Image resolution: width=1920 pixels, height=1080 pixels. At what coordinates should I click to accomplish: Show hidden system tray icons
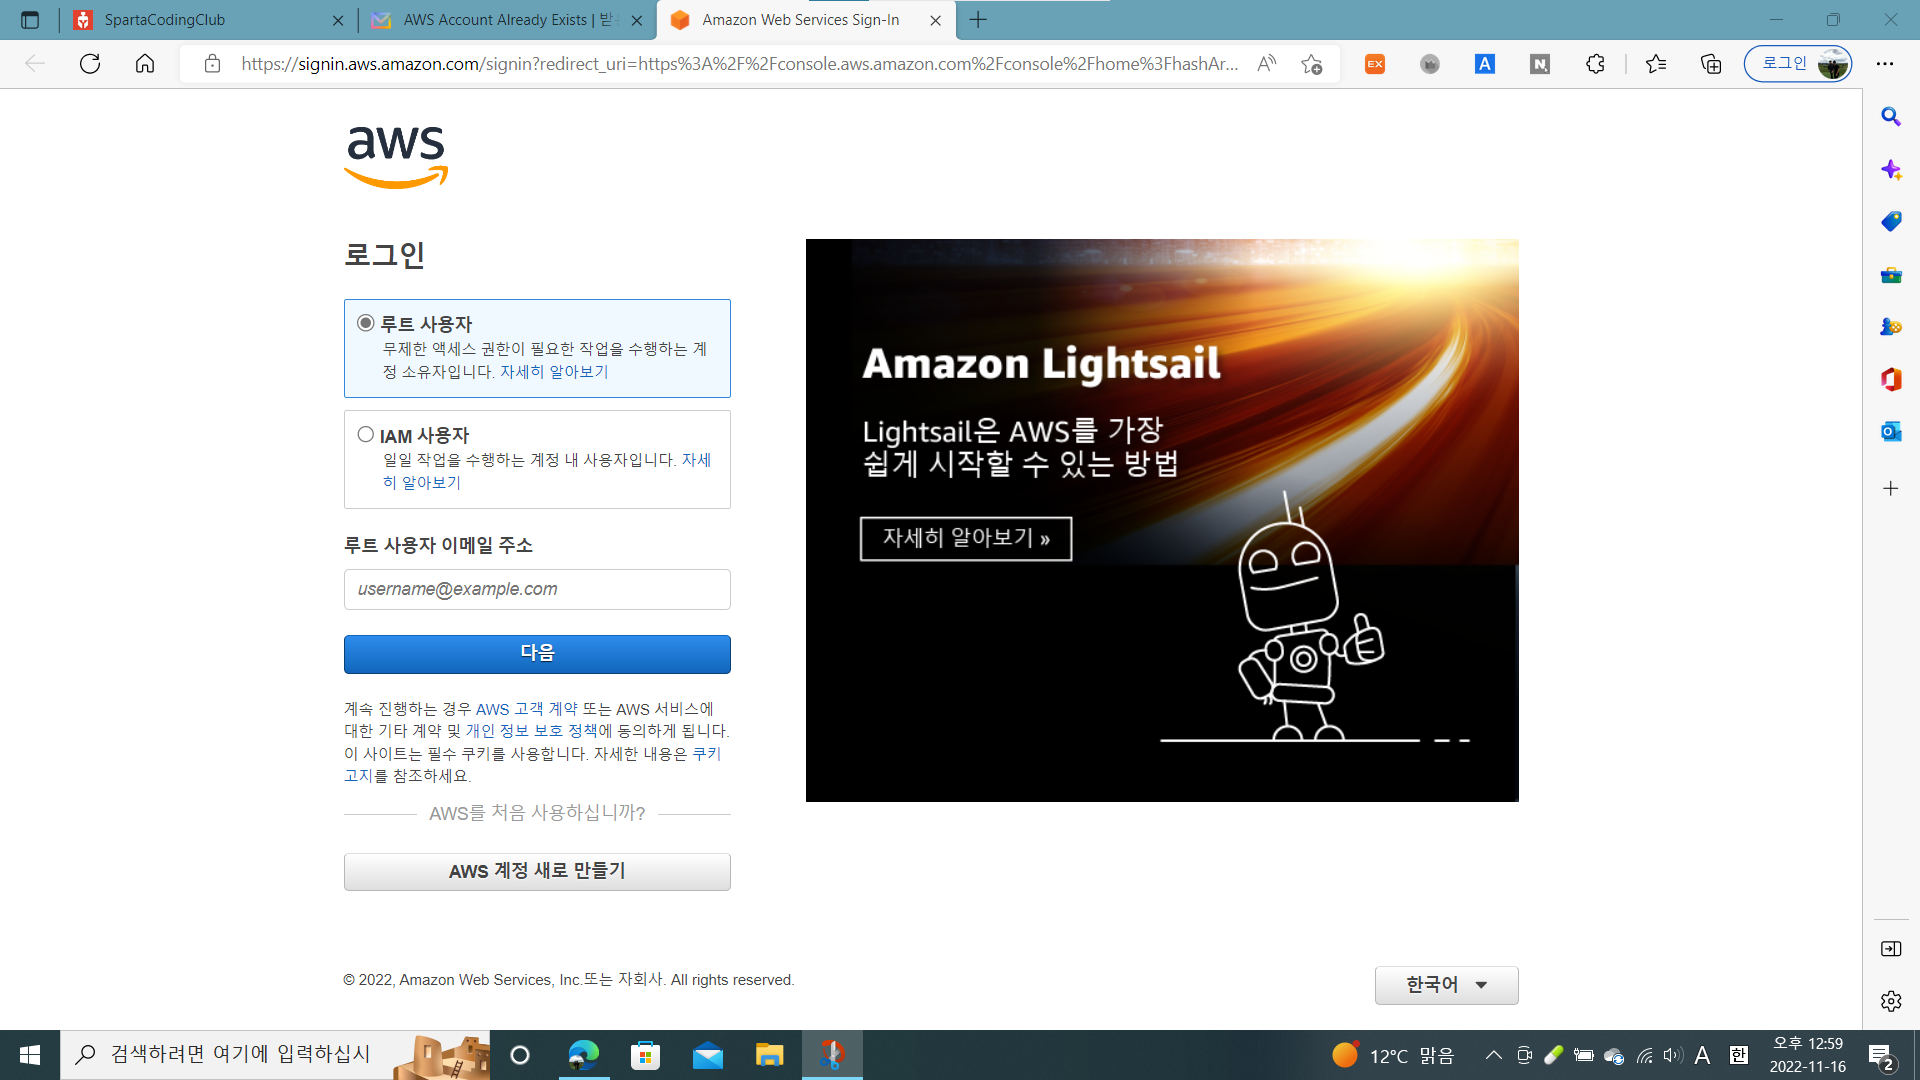pos(1493,1055)
